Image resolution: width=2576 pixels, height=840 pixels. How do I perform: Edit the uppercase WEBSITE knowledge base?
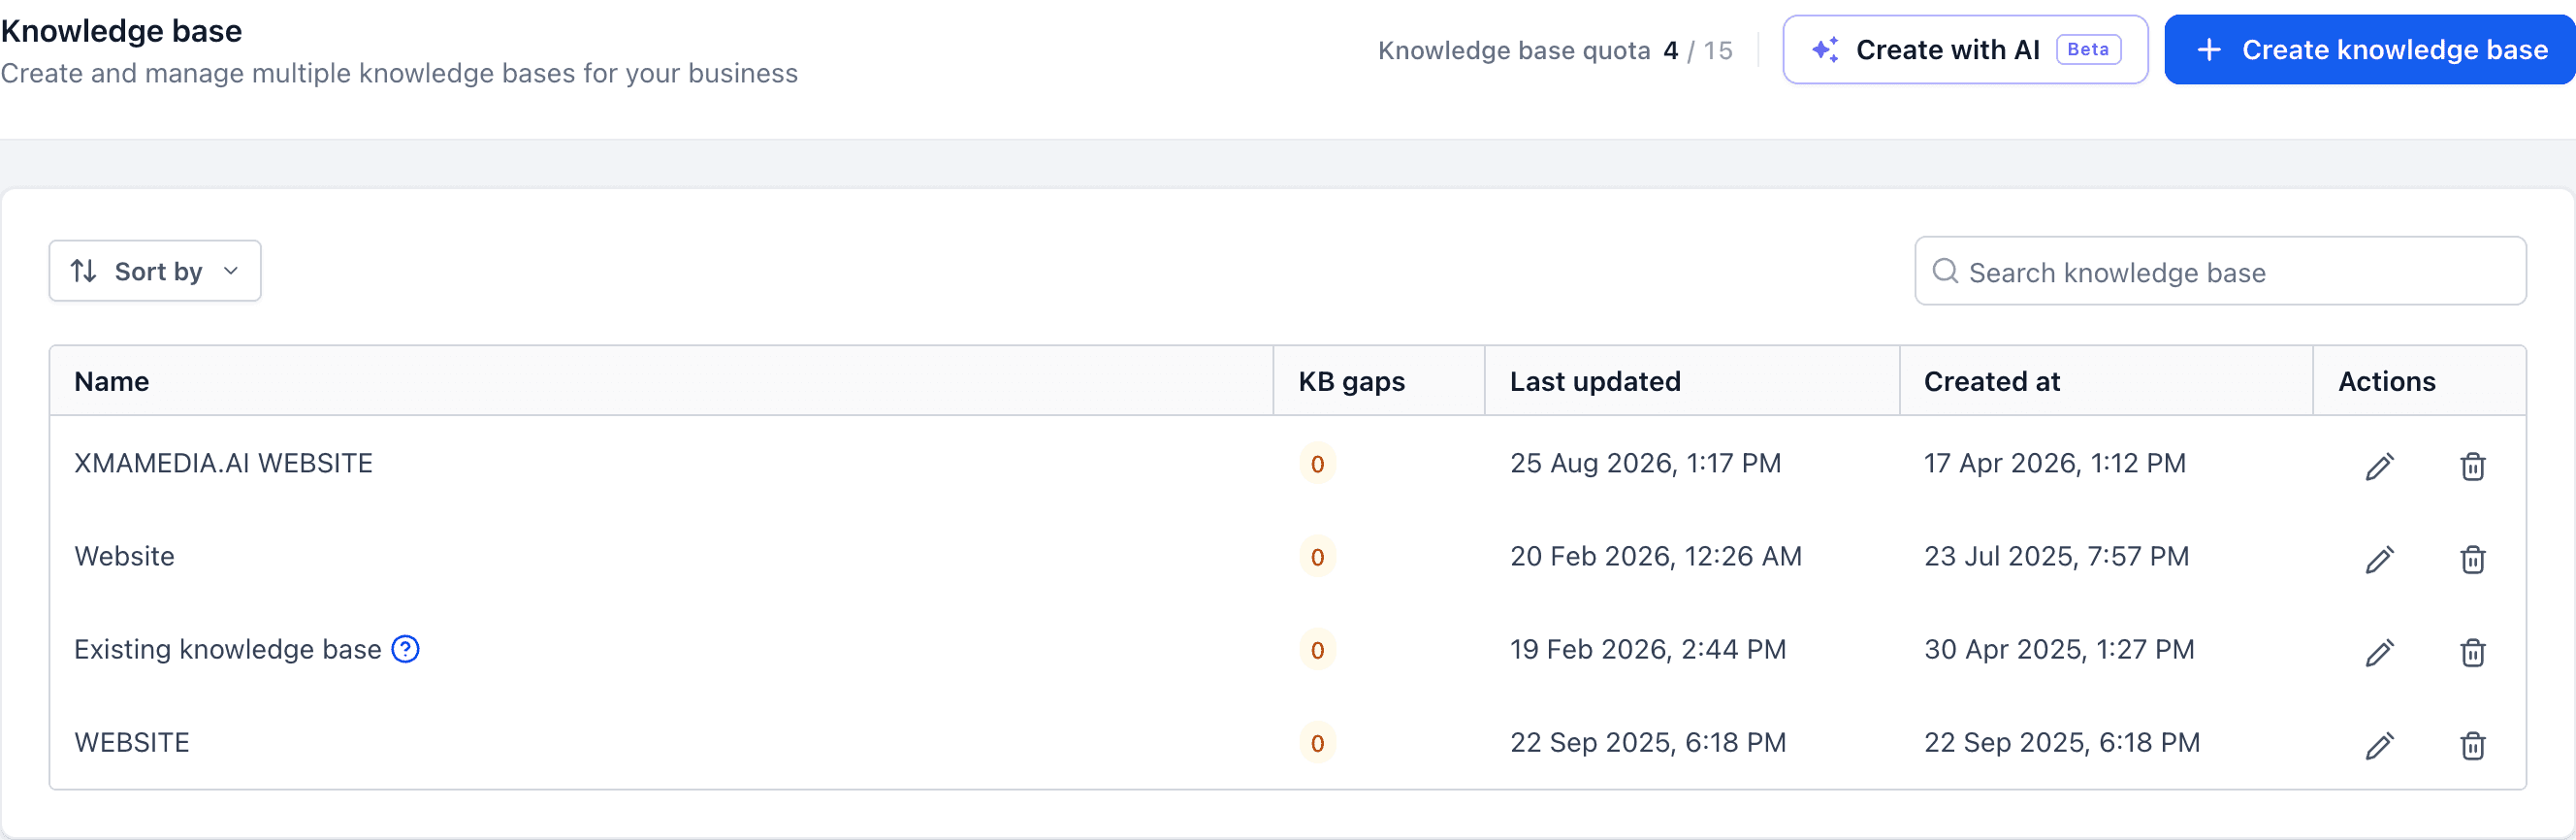(2379, 745)
